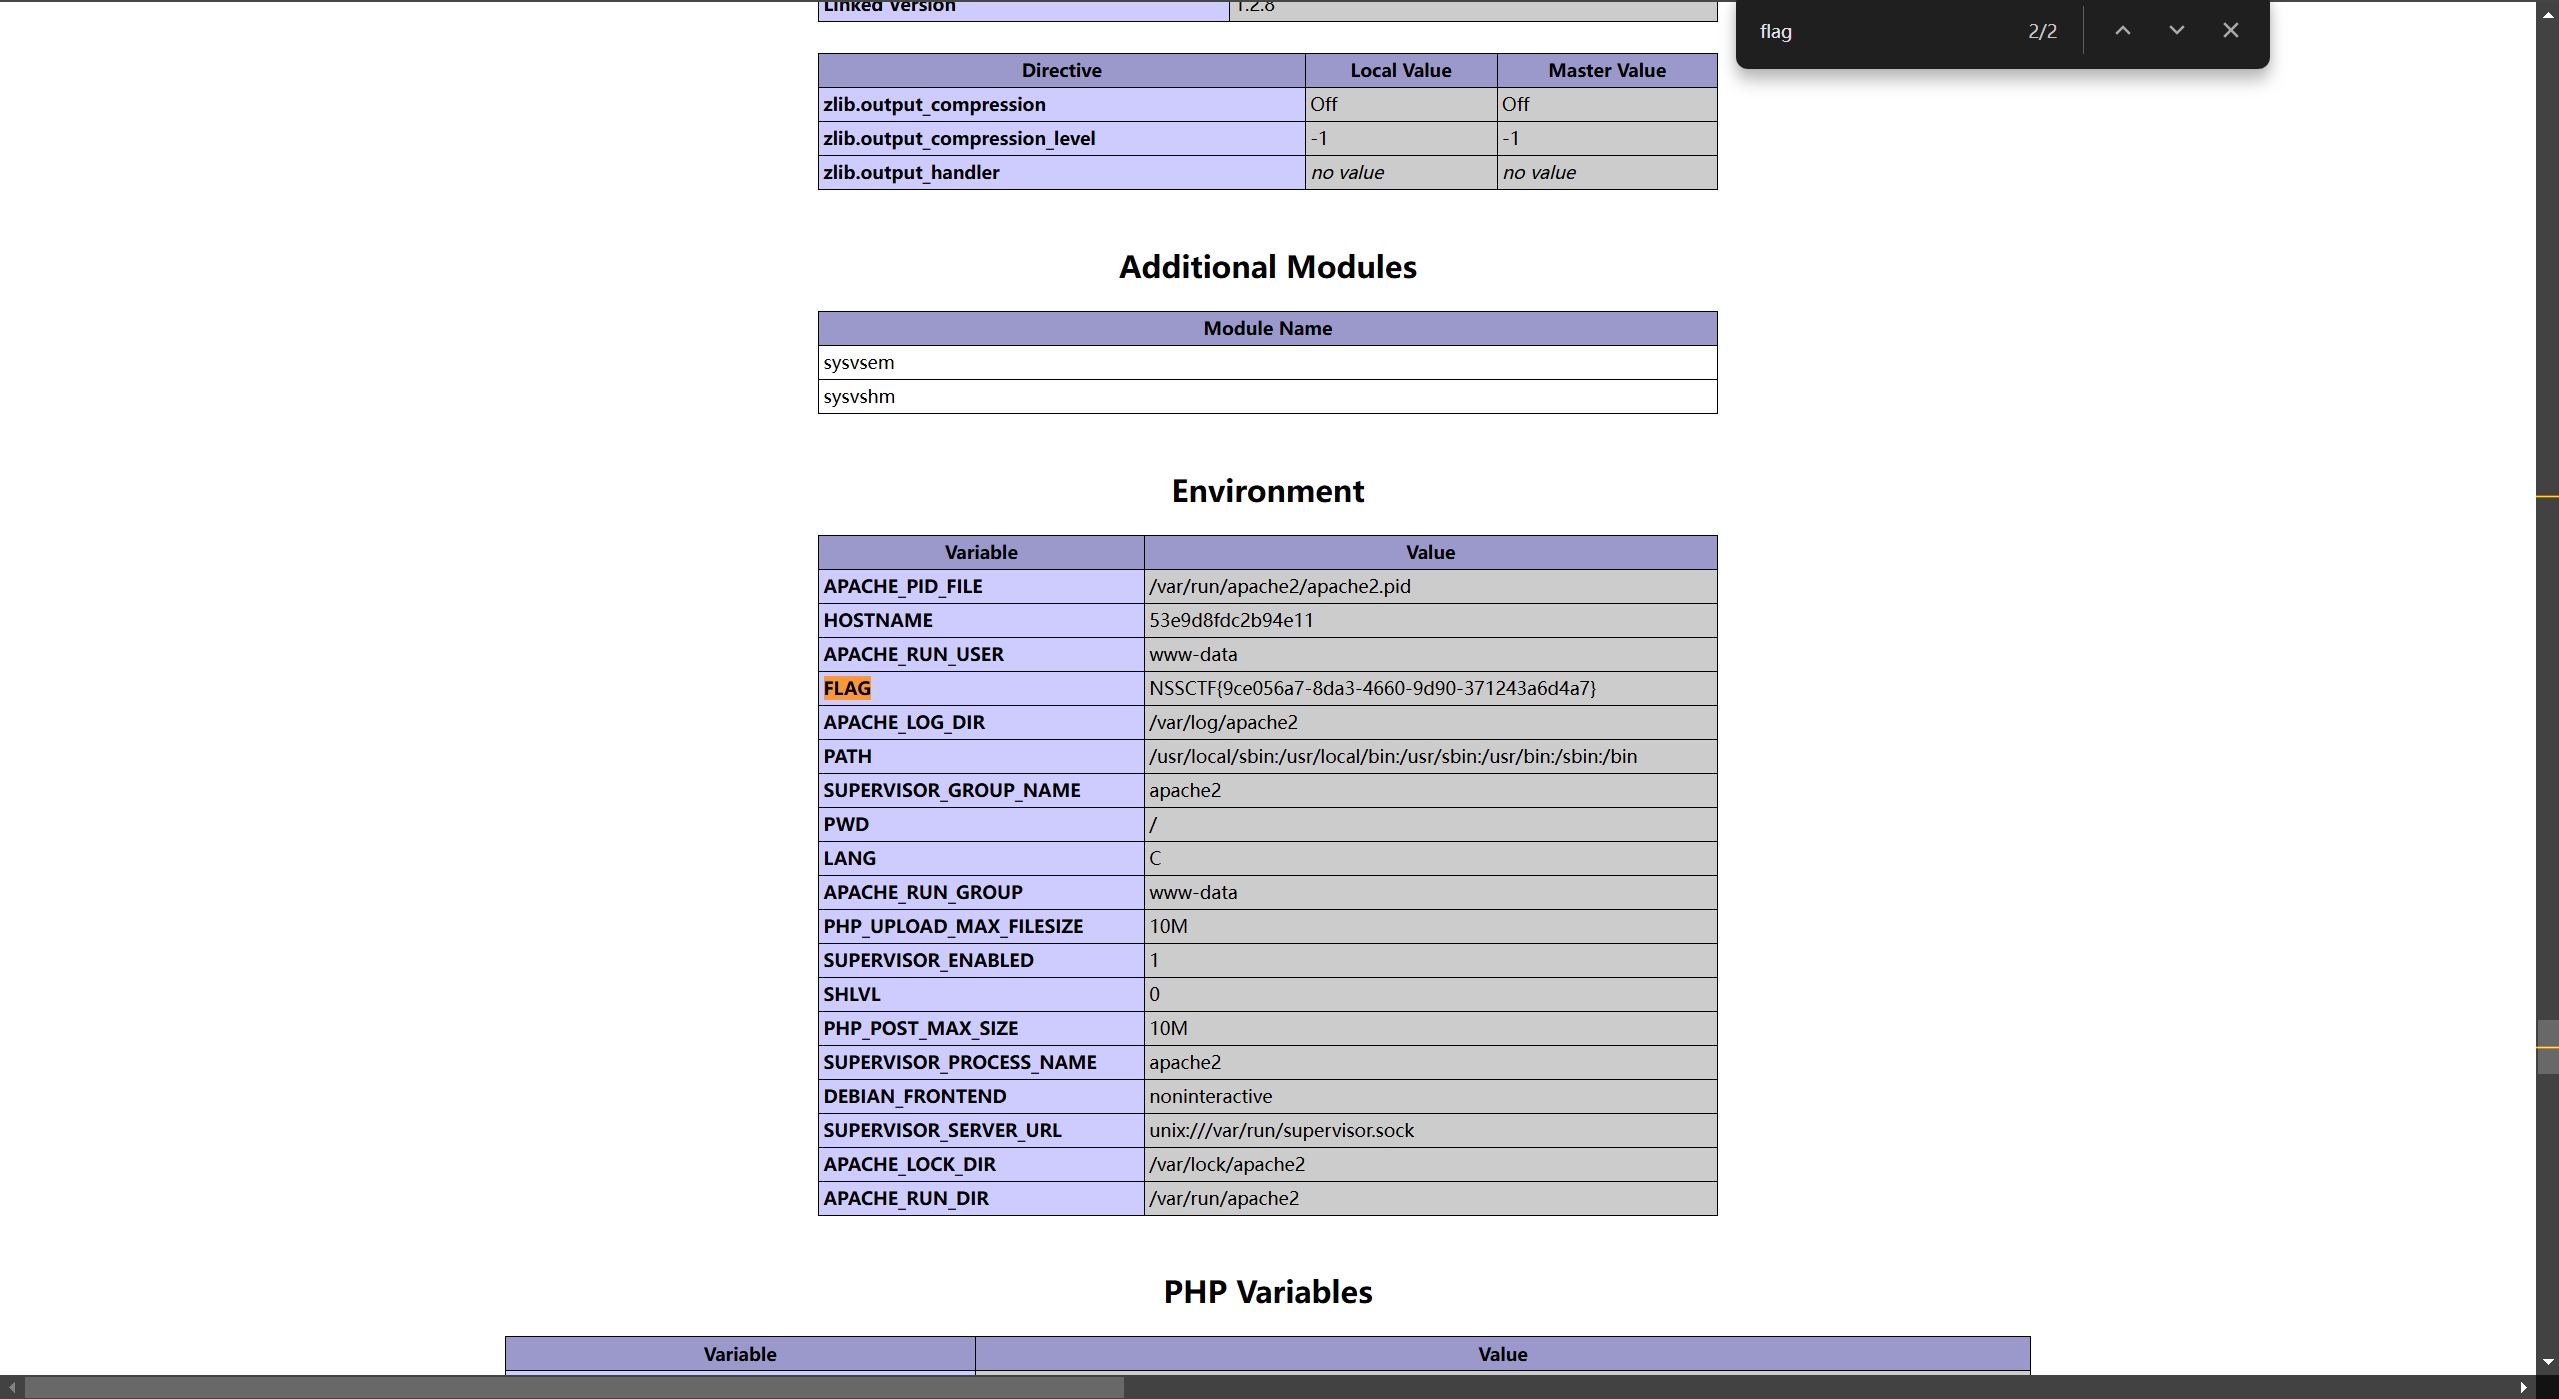The image size is (2559, 1399).
Task: Click DEBIAN_FRONTEND variable name
Action: click(915, 1096)
